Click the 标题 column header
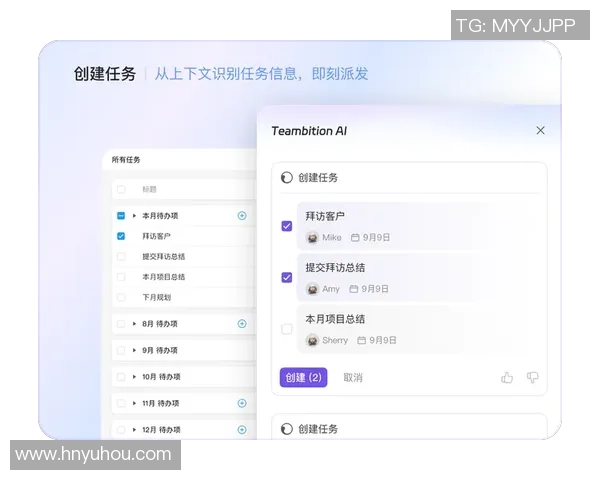This screenshot has height=480, width=600. tap(149, 189)
